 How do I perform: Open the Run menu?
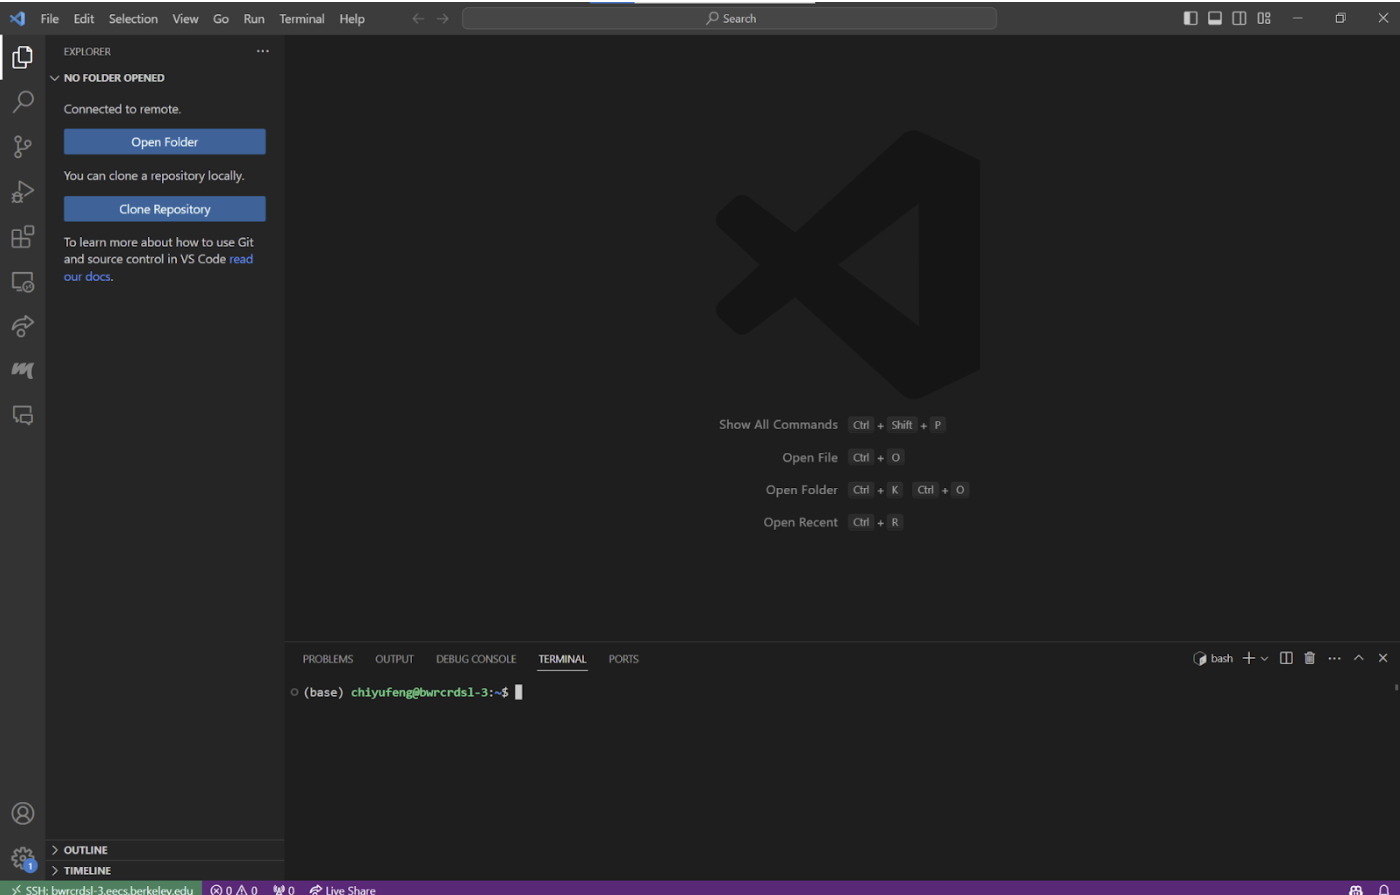[x=254, y=18]
